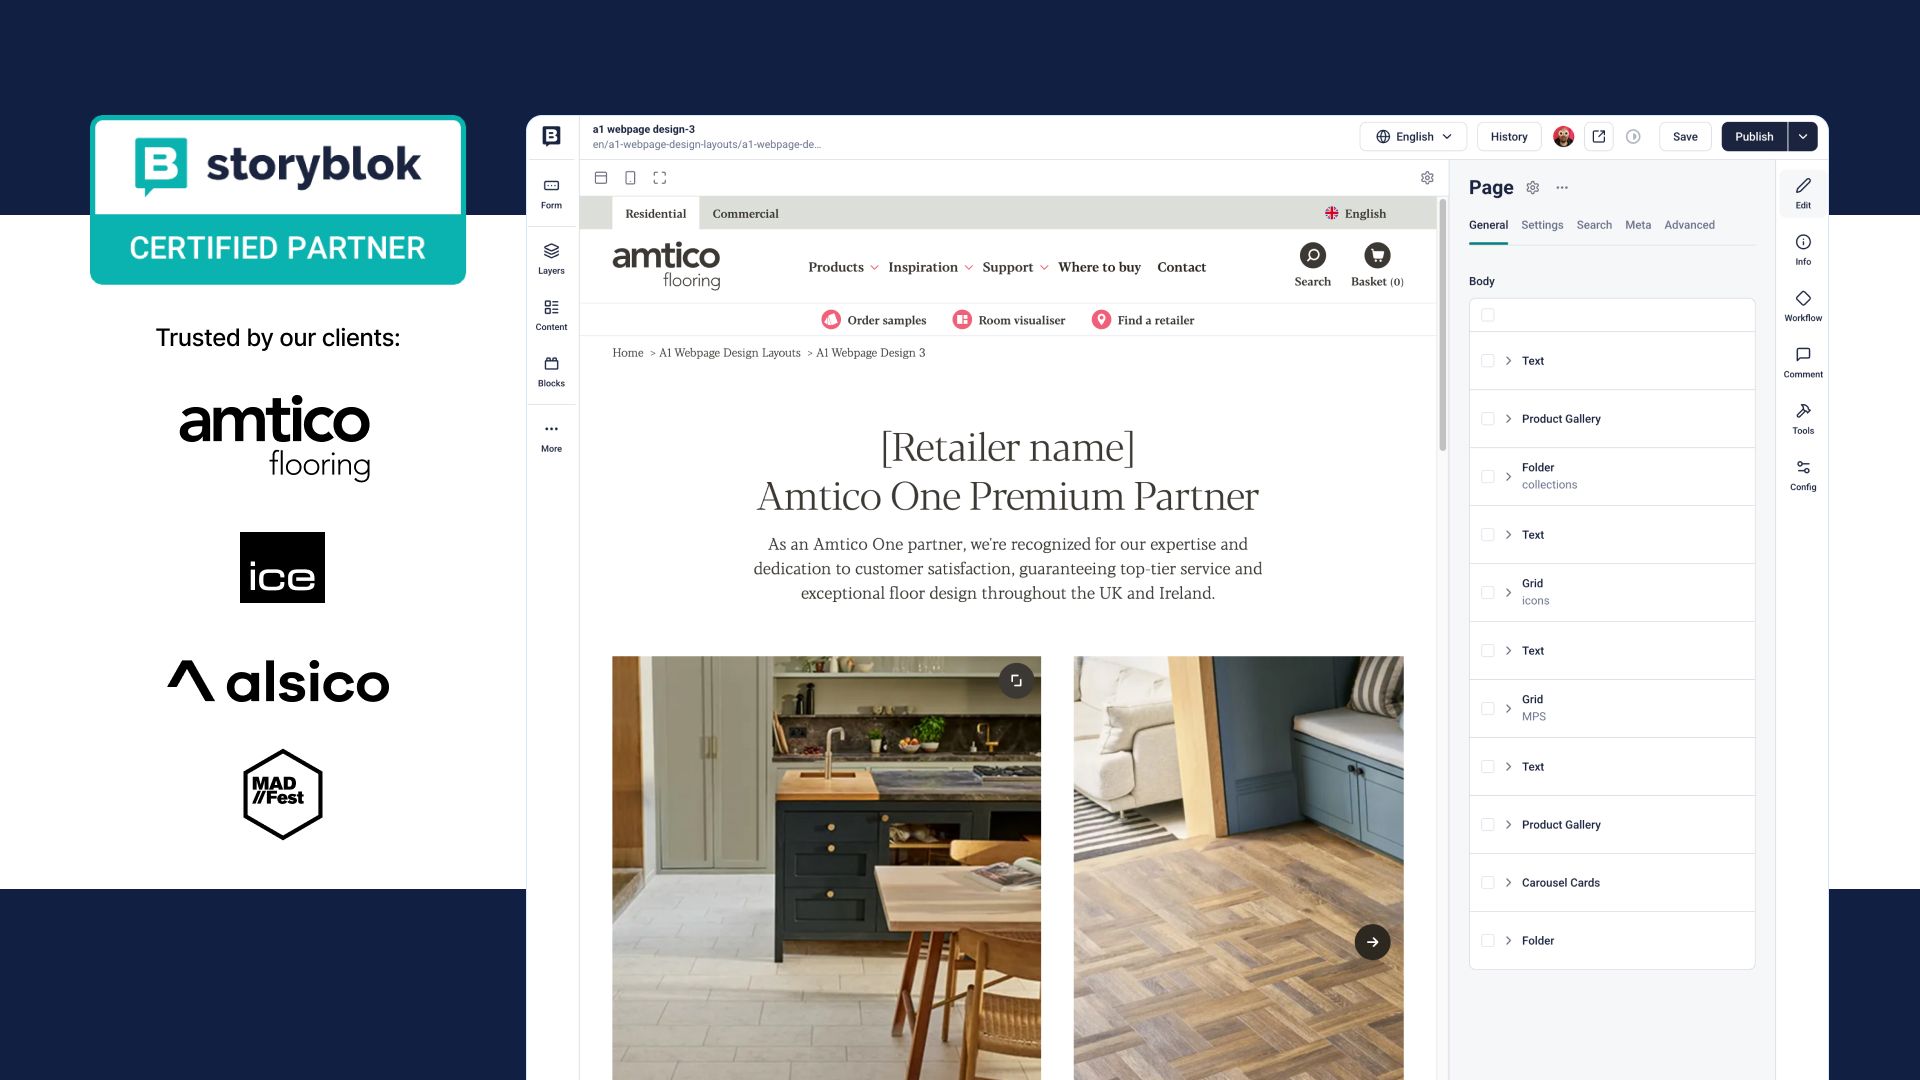Switch to the General tab

click(x=1488, y=225)
